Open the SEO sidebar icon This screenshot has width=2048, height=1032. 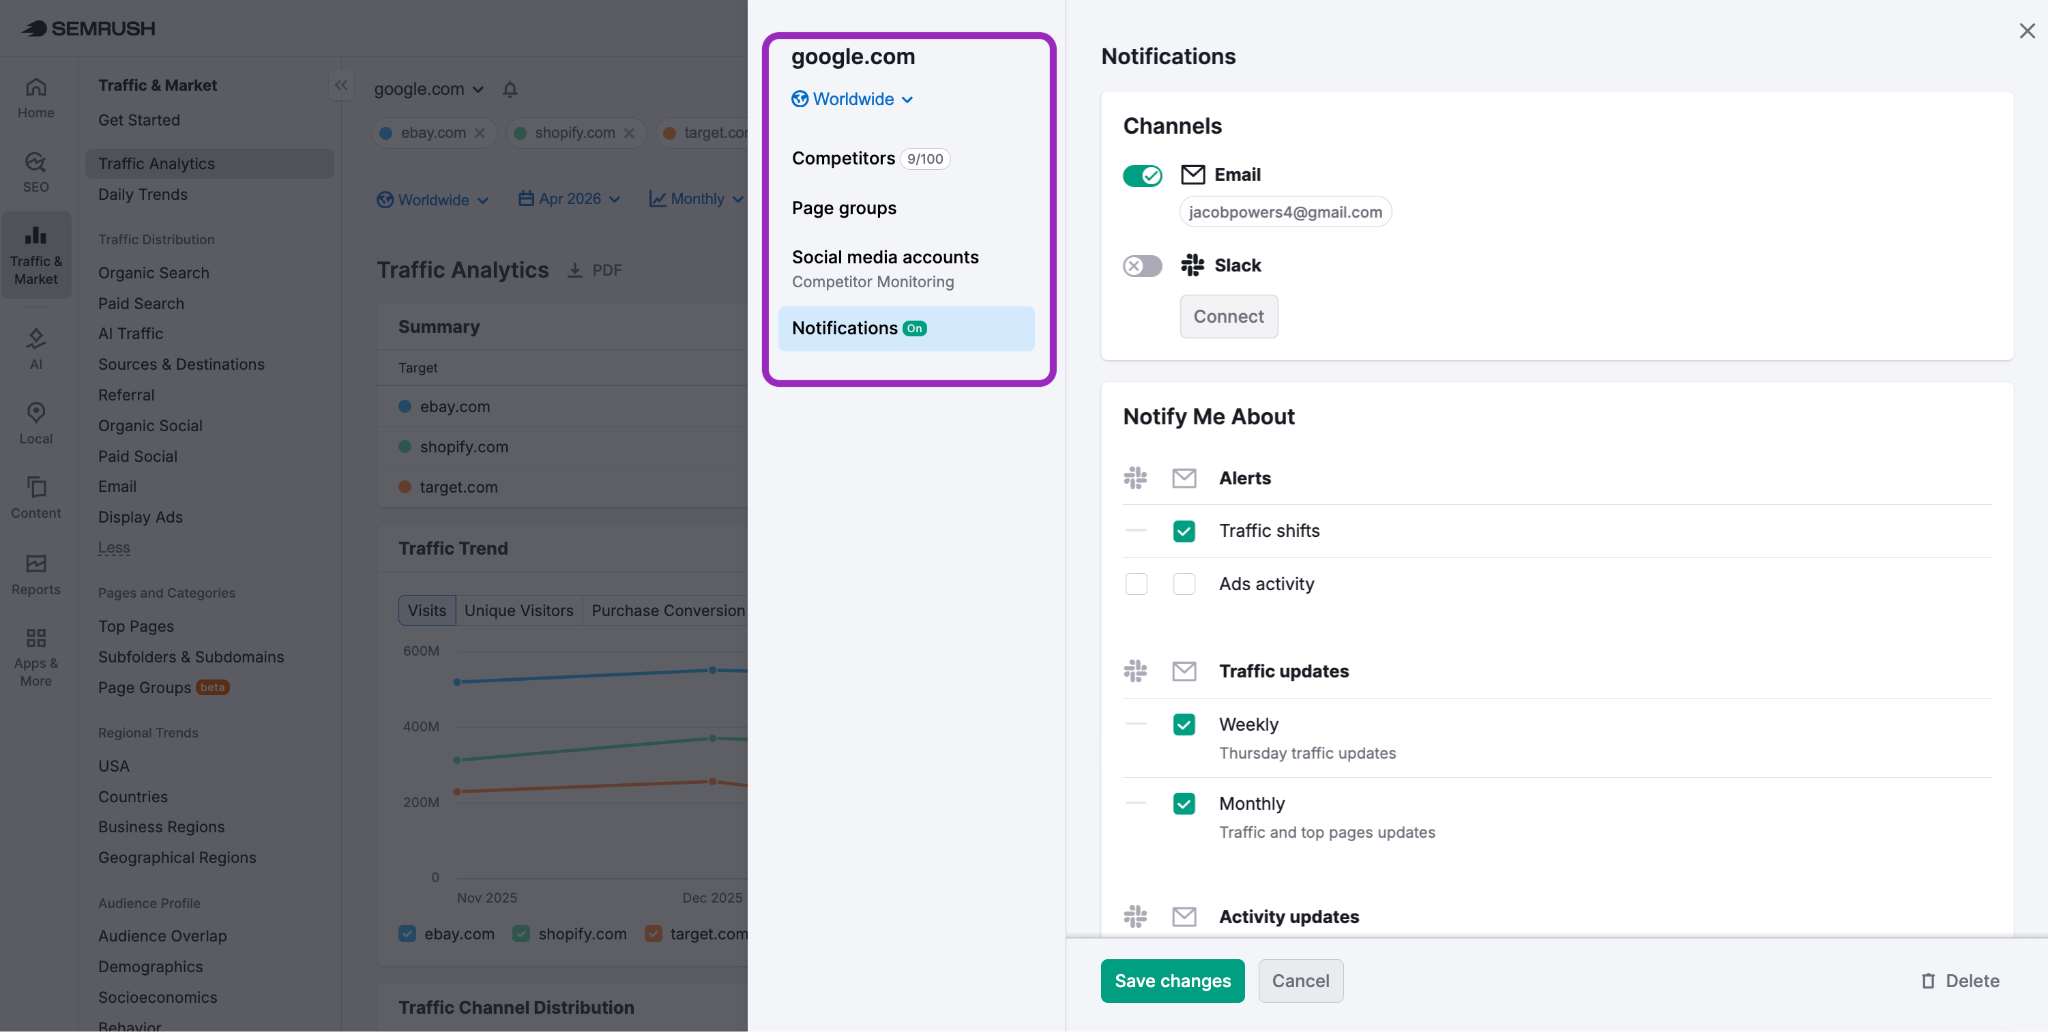pyautogui.click(x=36, y=172)
